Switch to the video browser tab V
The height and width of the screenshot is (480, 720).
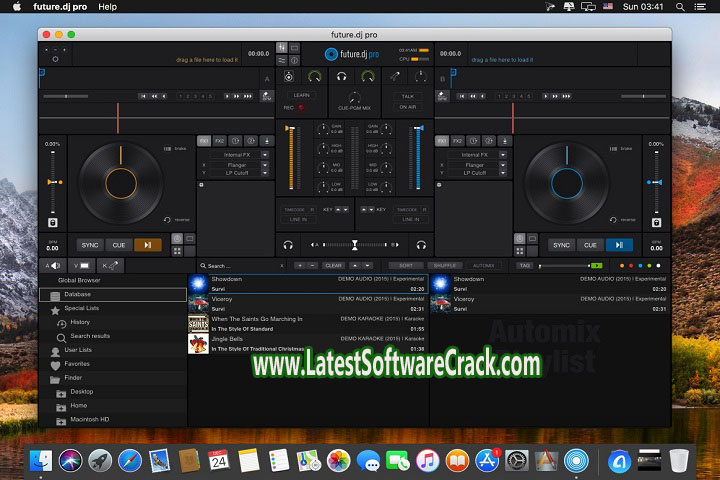coord(82,265)
